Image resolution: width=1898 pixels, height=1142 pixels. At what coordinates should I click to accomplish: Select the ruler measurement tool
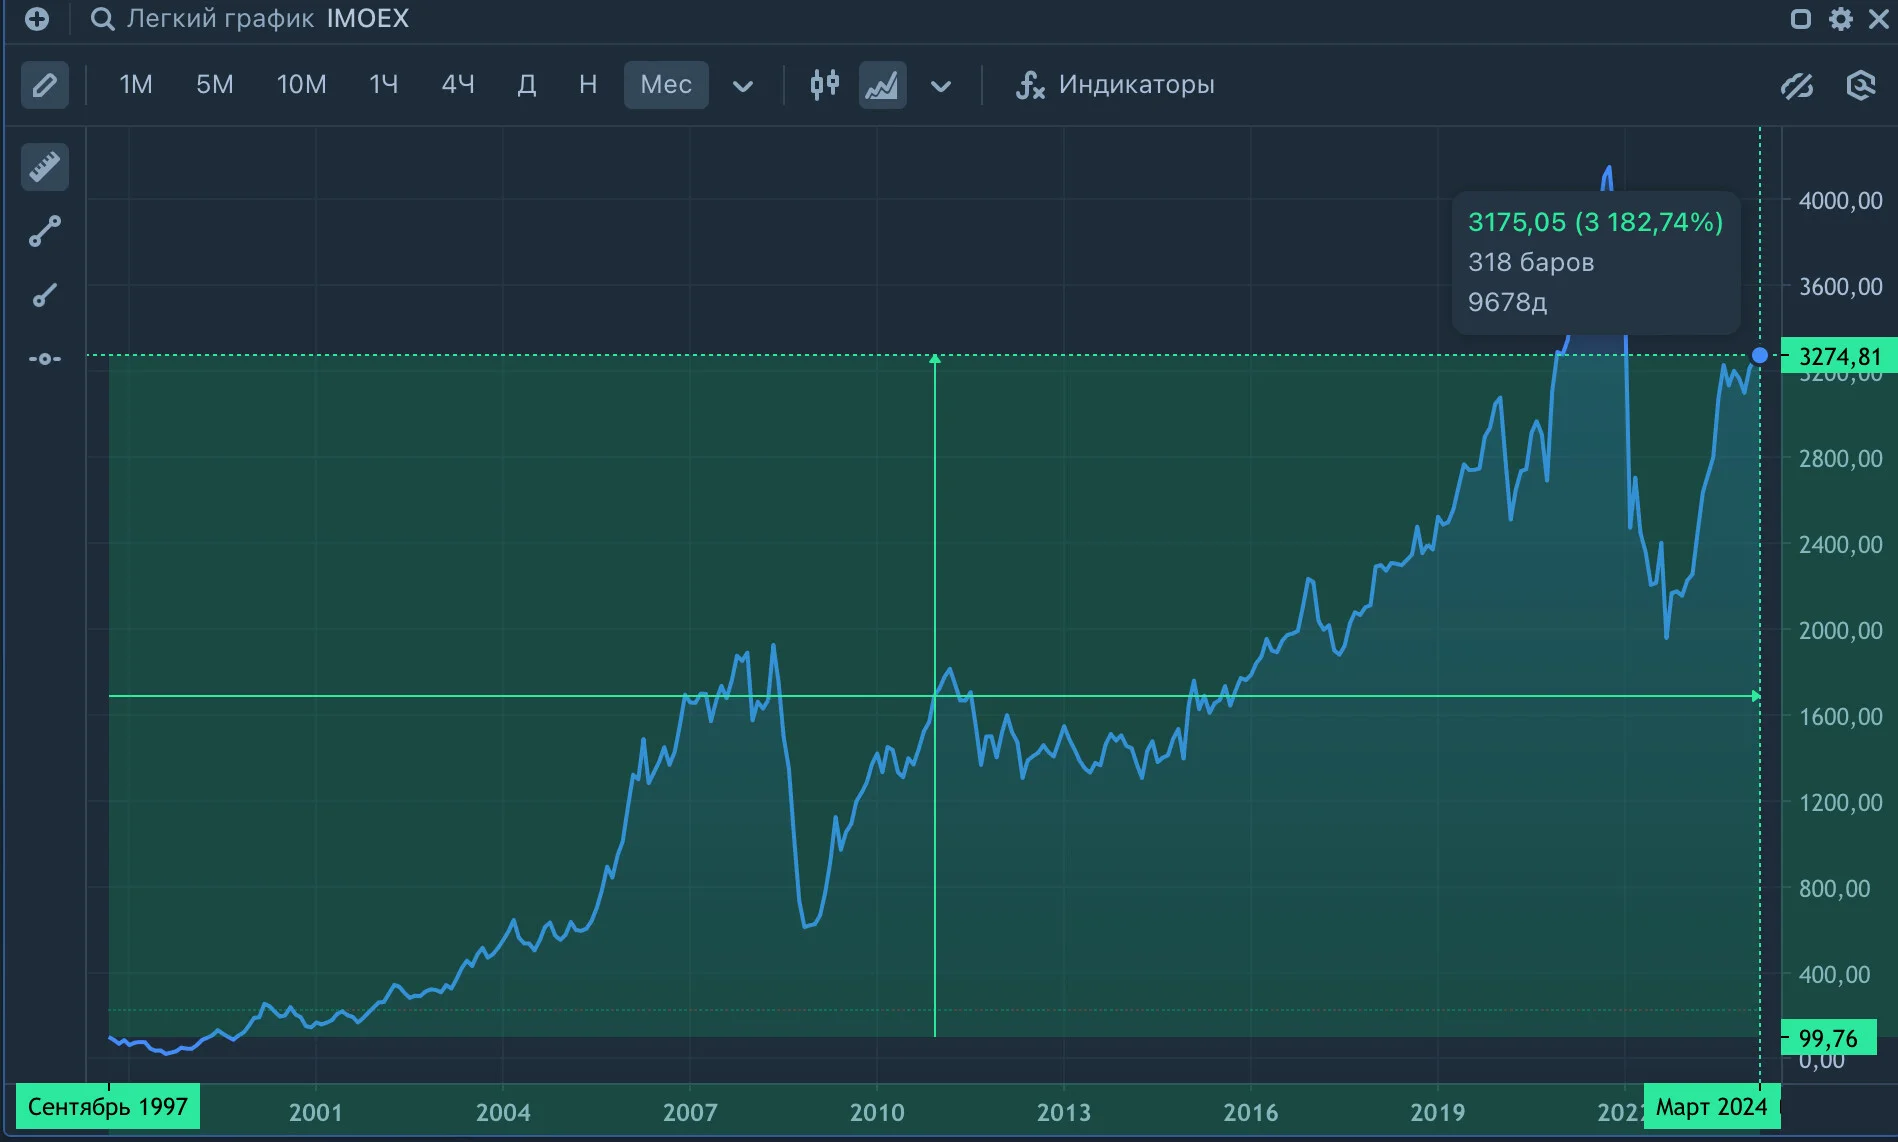(x=45, y=166)
